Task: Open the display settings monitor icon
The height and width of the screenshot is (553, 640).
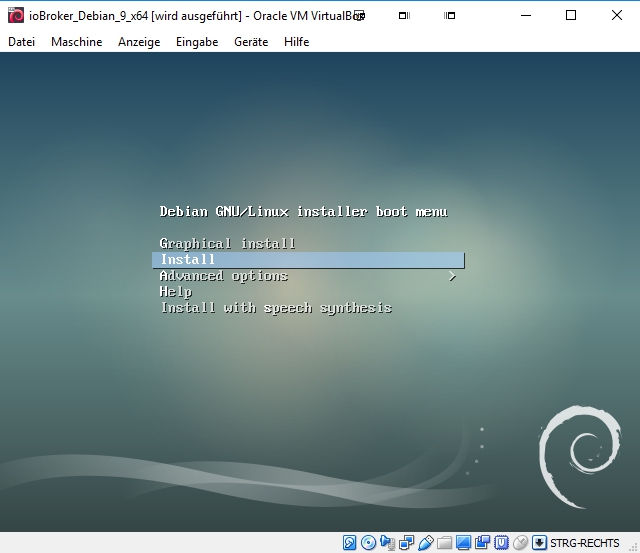Action: click(x=463, y=543)
